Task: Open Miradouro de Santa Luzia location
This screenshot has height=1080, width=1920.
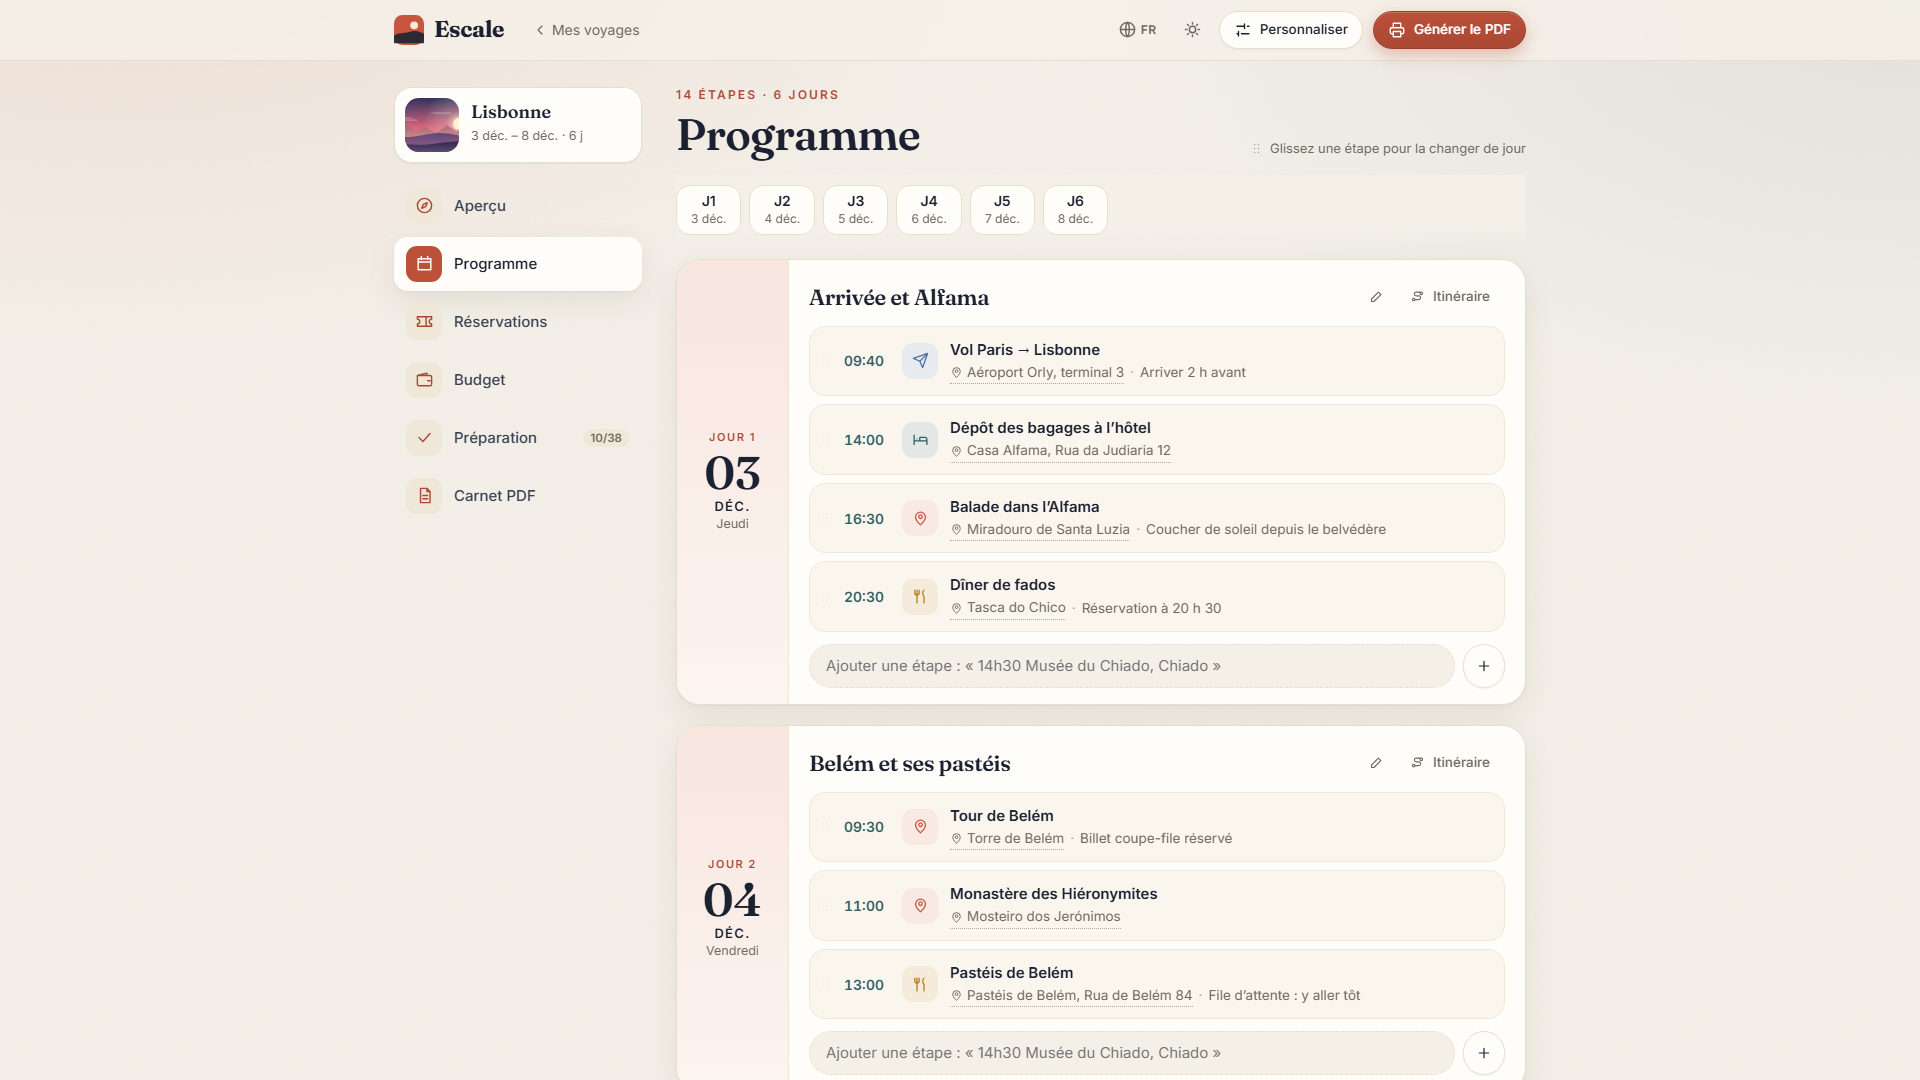Action: pos(1040,530)
